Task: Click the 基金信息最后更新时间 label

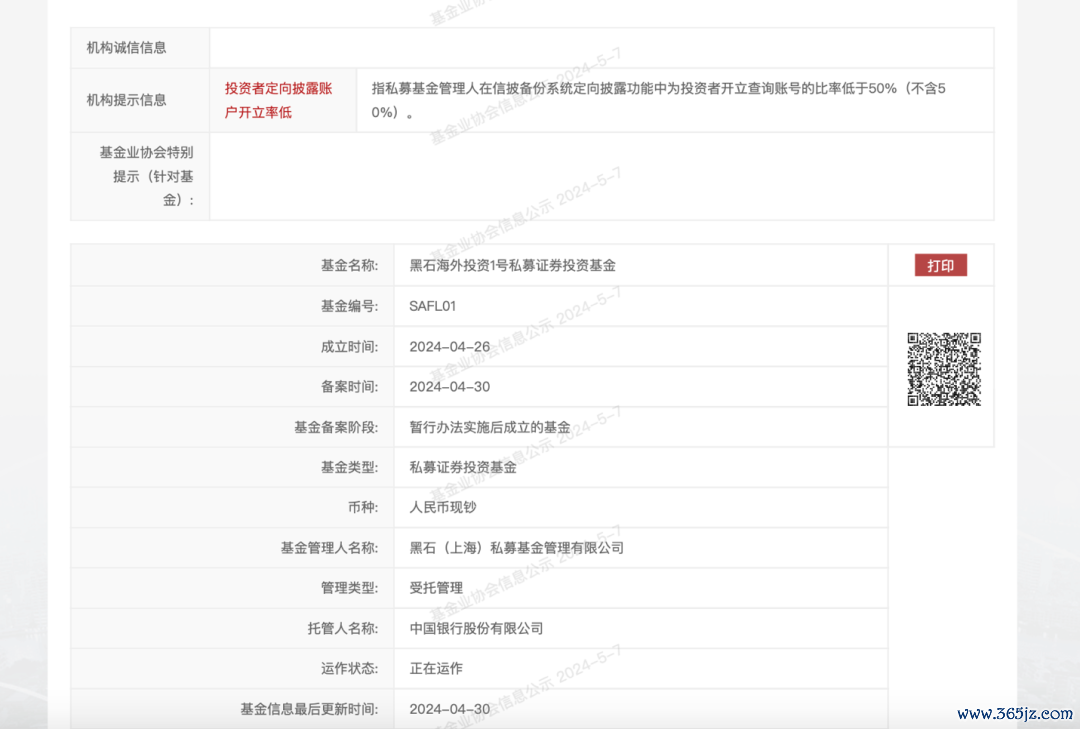Action: pyautogui.click(x=309, y=709)
